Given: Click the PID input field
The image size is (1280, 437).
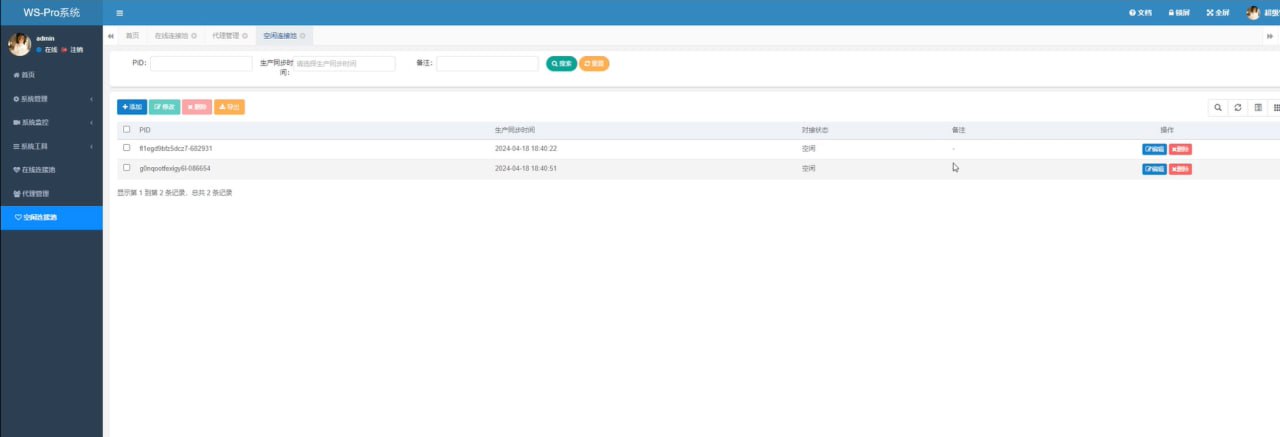Looking at the screenshot, I should (x=201, y=63).
